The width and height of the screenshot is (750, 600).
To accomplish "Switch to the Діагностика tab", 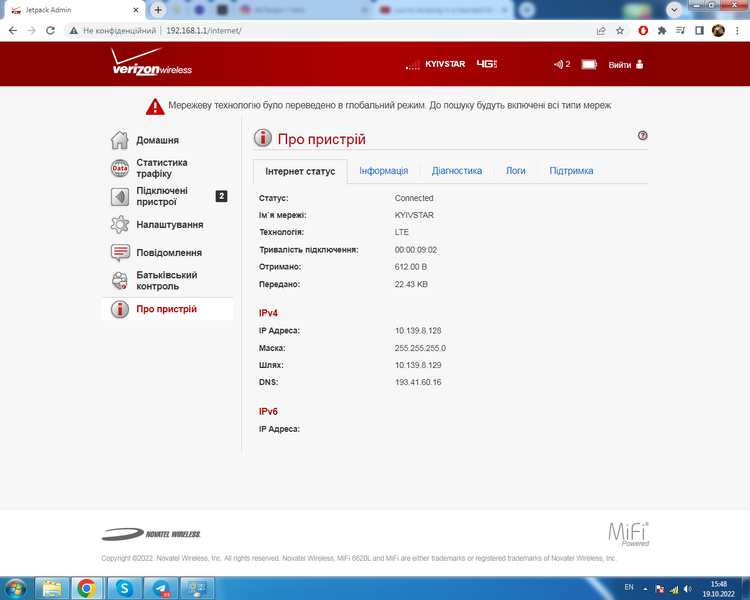I will tap(457, 171).
